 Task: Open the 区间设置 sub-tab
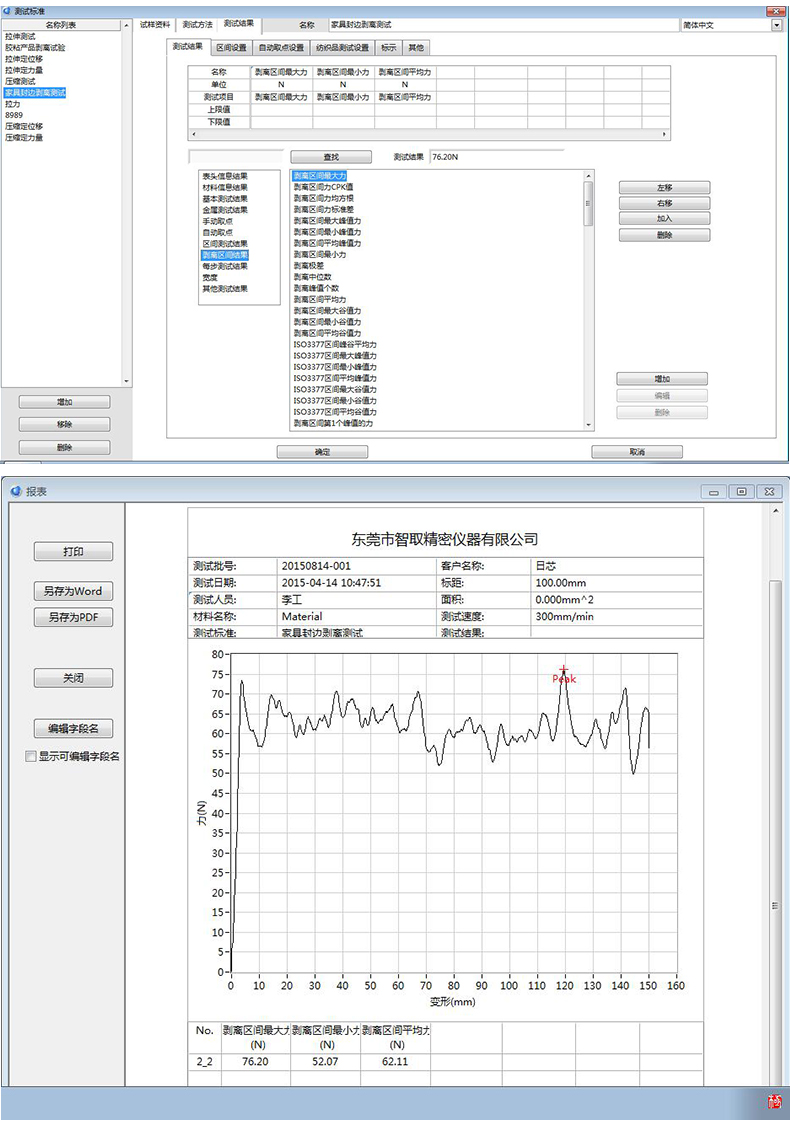pos(231,47)
